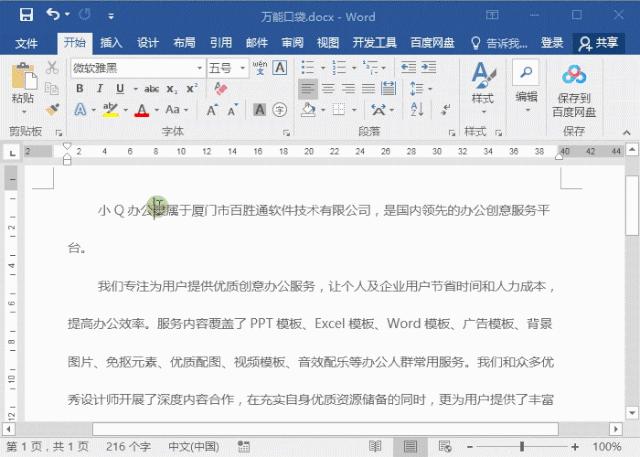The width and height of the screenshot is (640, 457).
Task: Click the 粘贴 paste button
Action: pyautogui.click(x=23, y=88)
